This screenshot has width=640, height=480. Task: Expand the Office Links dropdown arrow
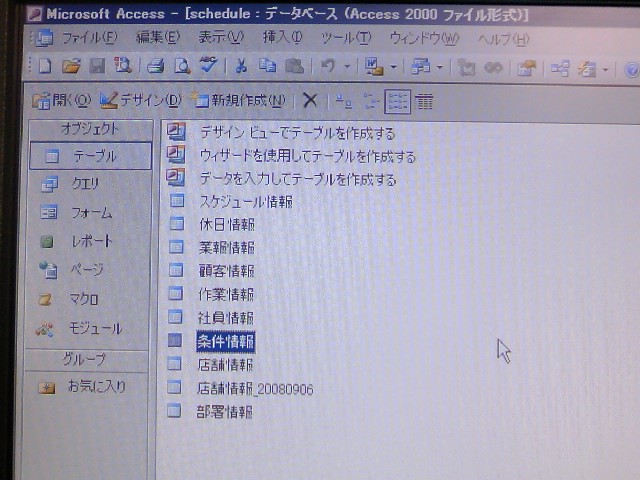point(393,67)
